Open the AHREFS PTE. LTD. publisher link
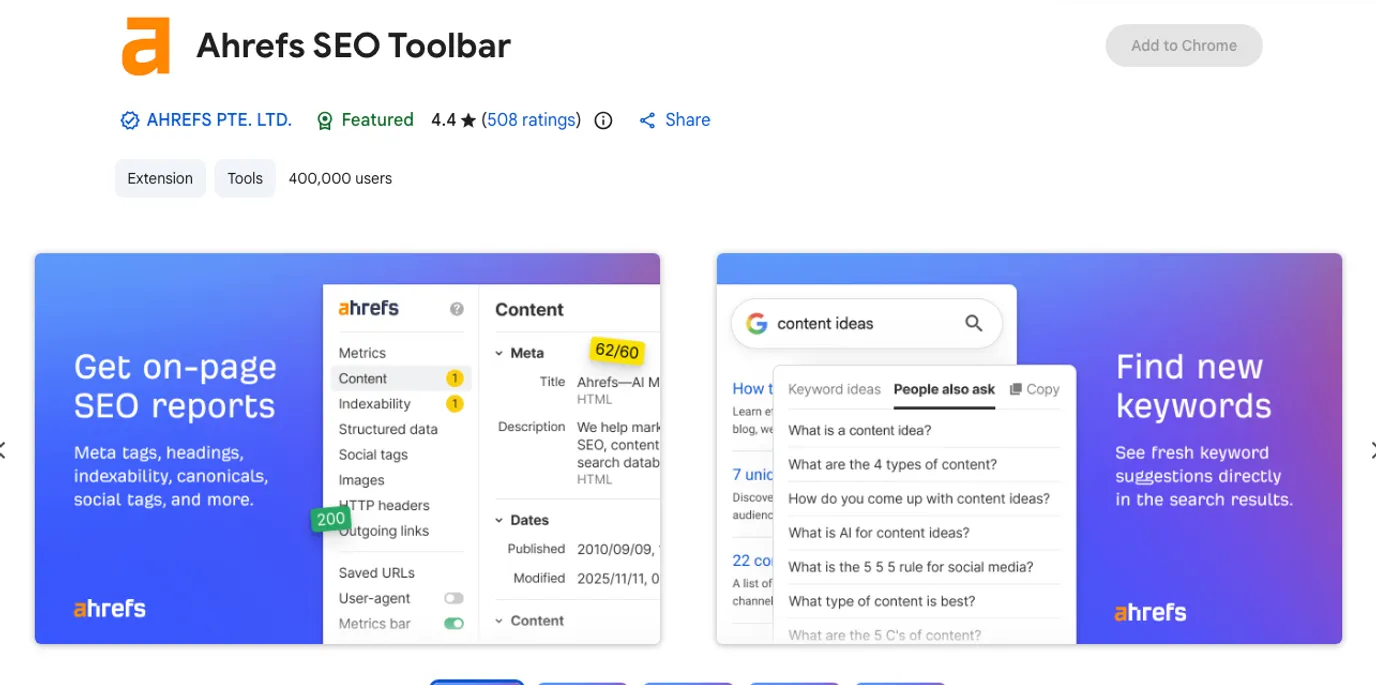1376x685 pixels. tap(219, 120)
